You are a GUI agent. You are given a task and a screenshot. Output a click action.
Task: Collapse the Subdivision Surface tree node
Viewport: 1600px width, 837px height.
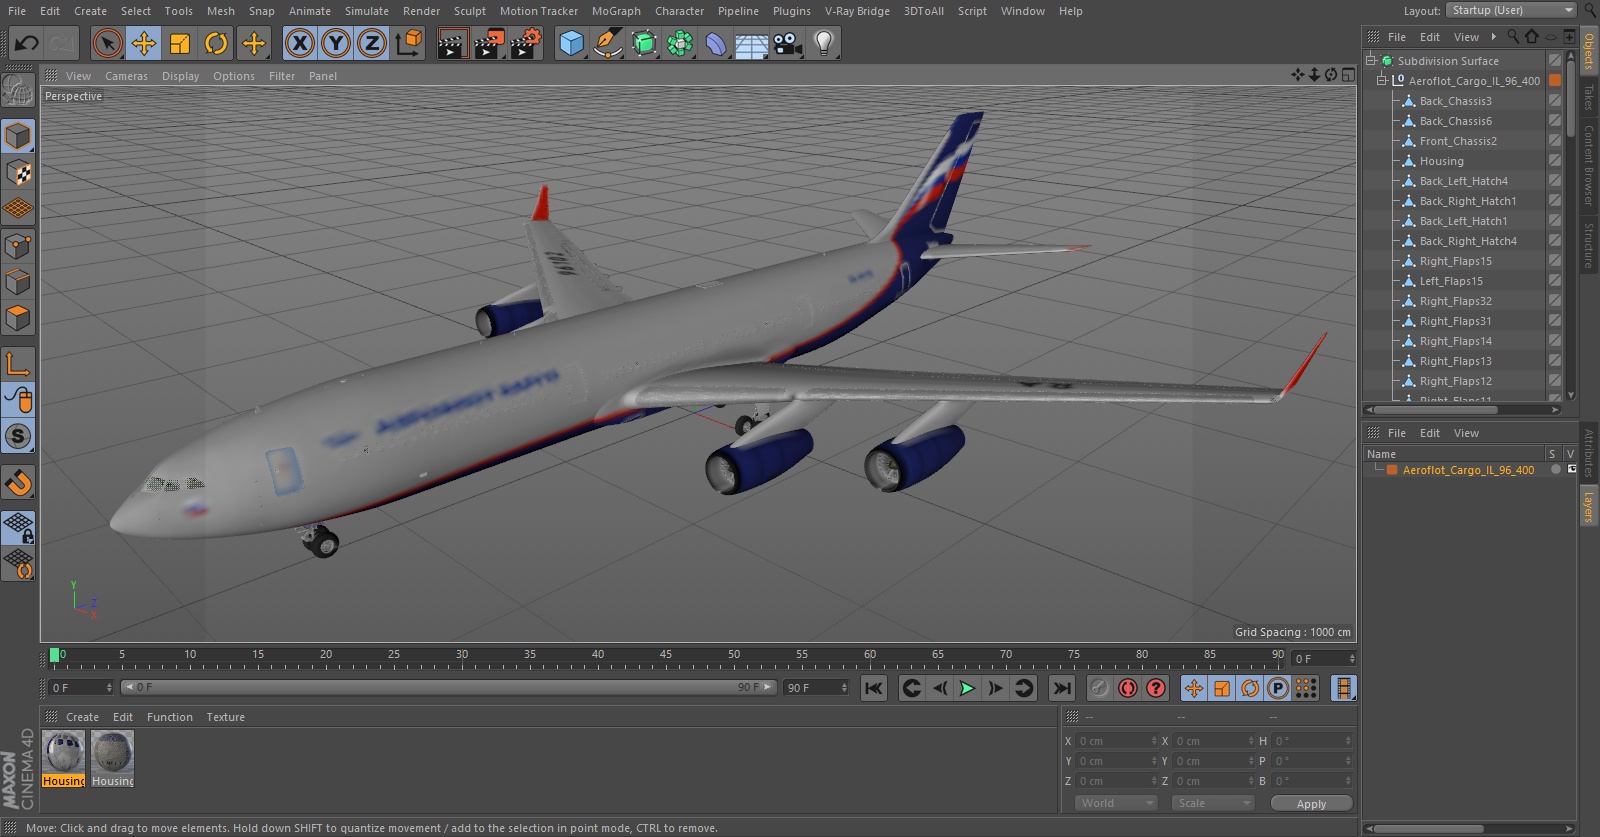(1371, 60)
